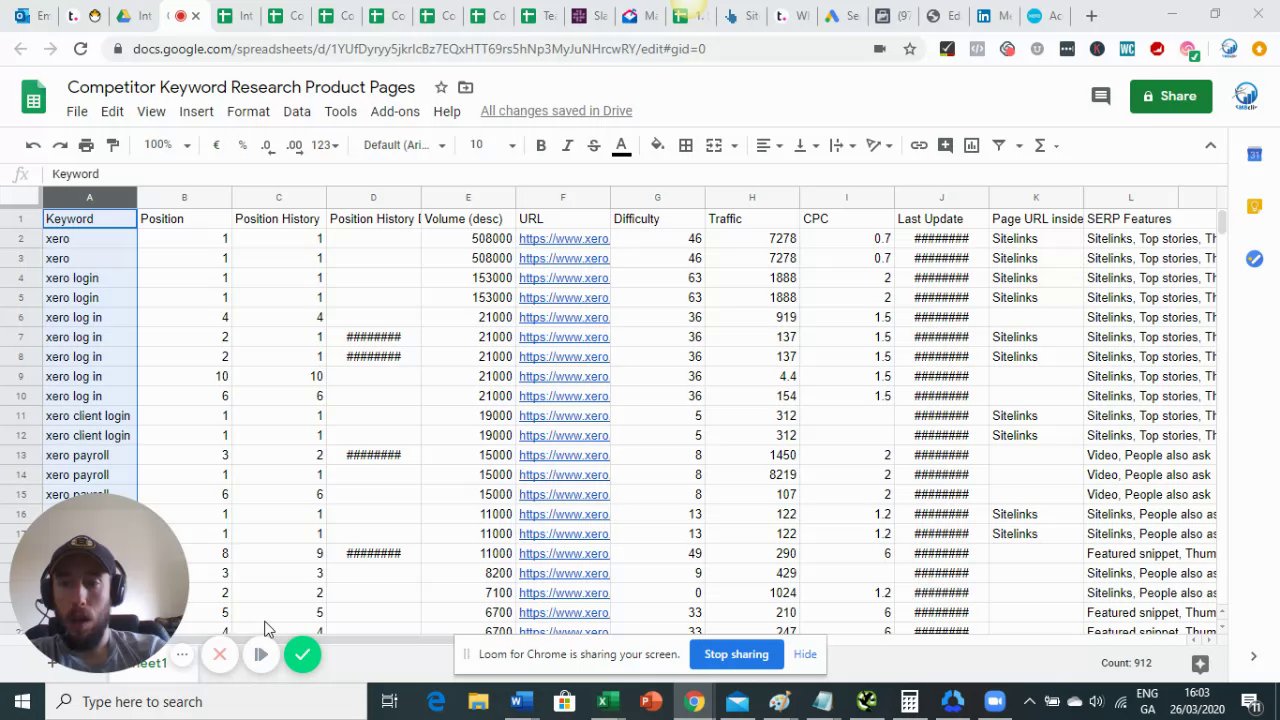Open the Count: 912 summary dropdown
This screenshot has width=1280, height=720.
pos(1126,663)
